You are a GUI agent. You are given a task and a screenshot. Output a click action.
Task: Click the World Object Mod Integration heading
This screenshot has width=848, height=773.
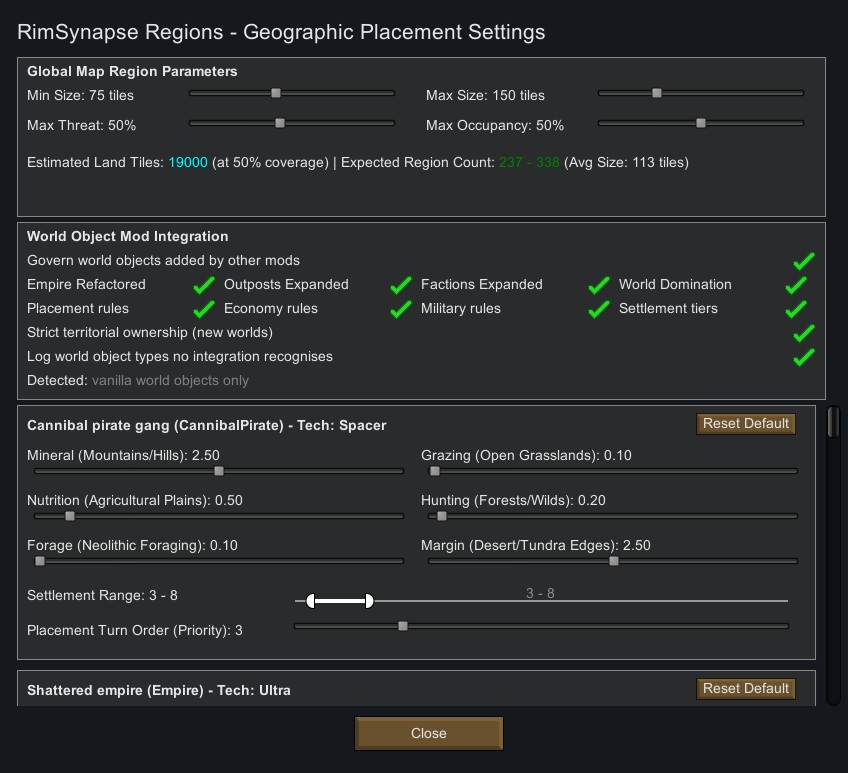click(x=128, y=236)
